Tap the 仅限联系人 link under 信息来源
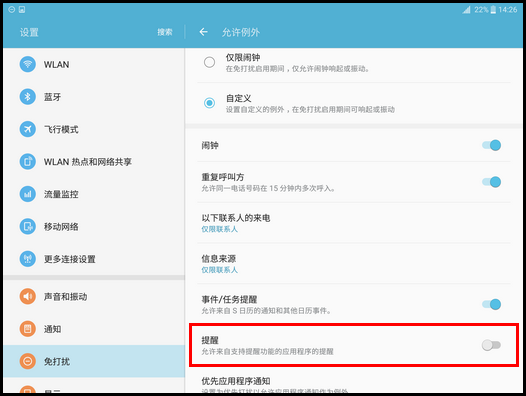 (x=219, y=269)
